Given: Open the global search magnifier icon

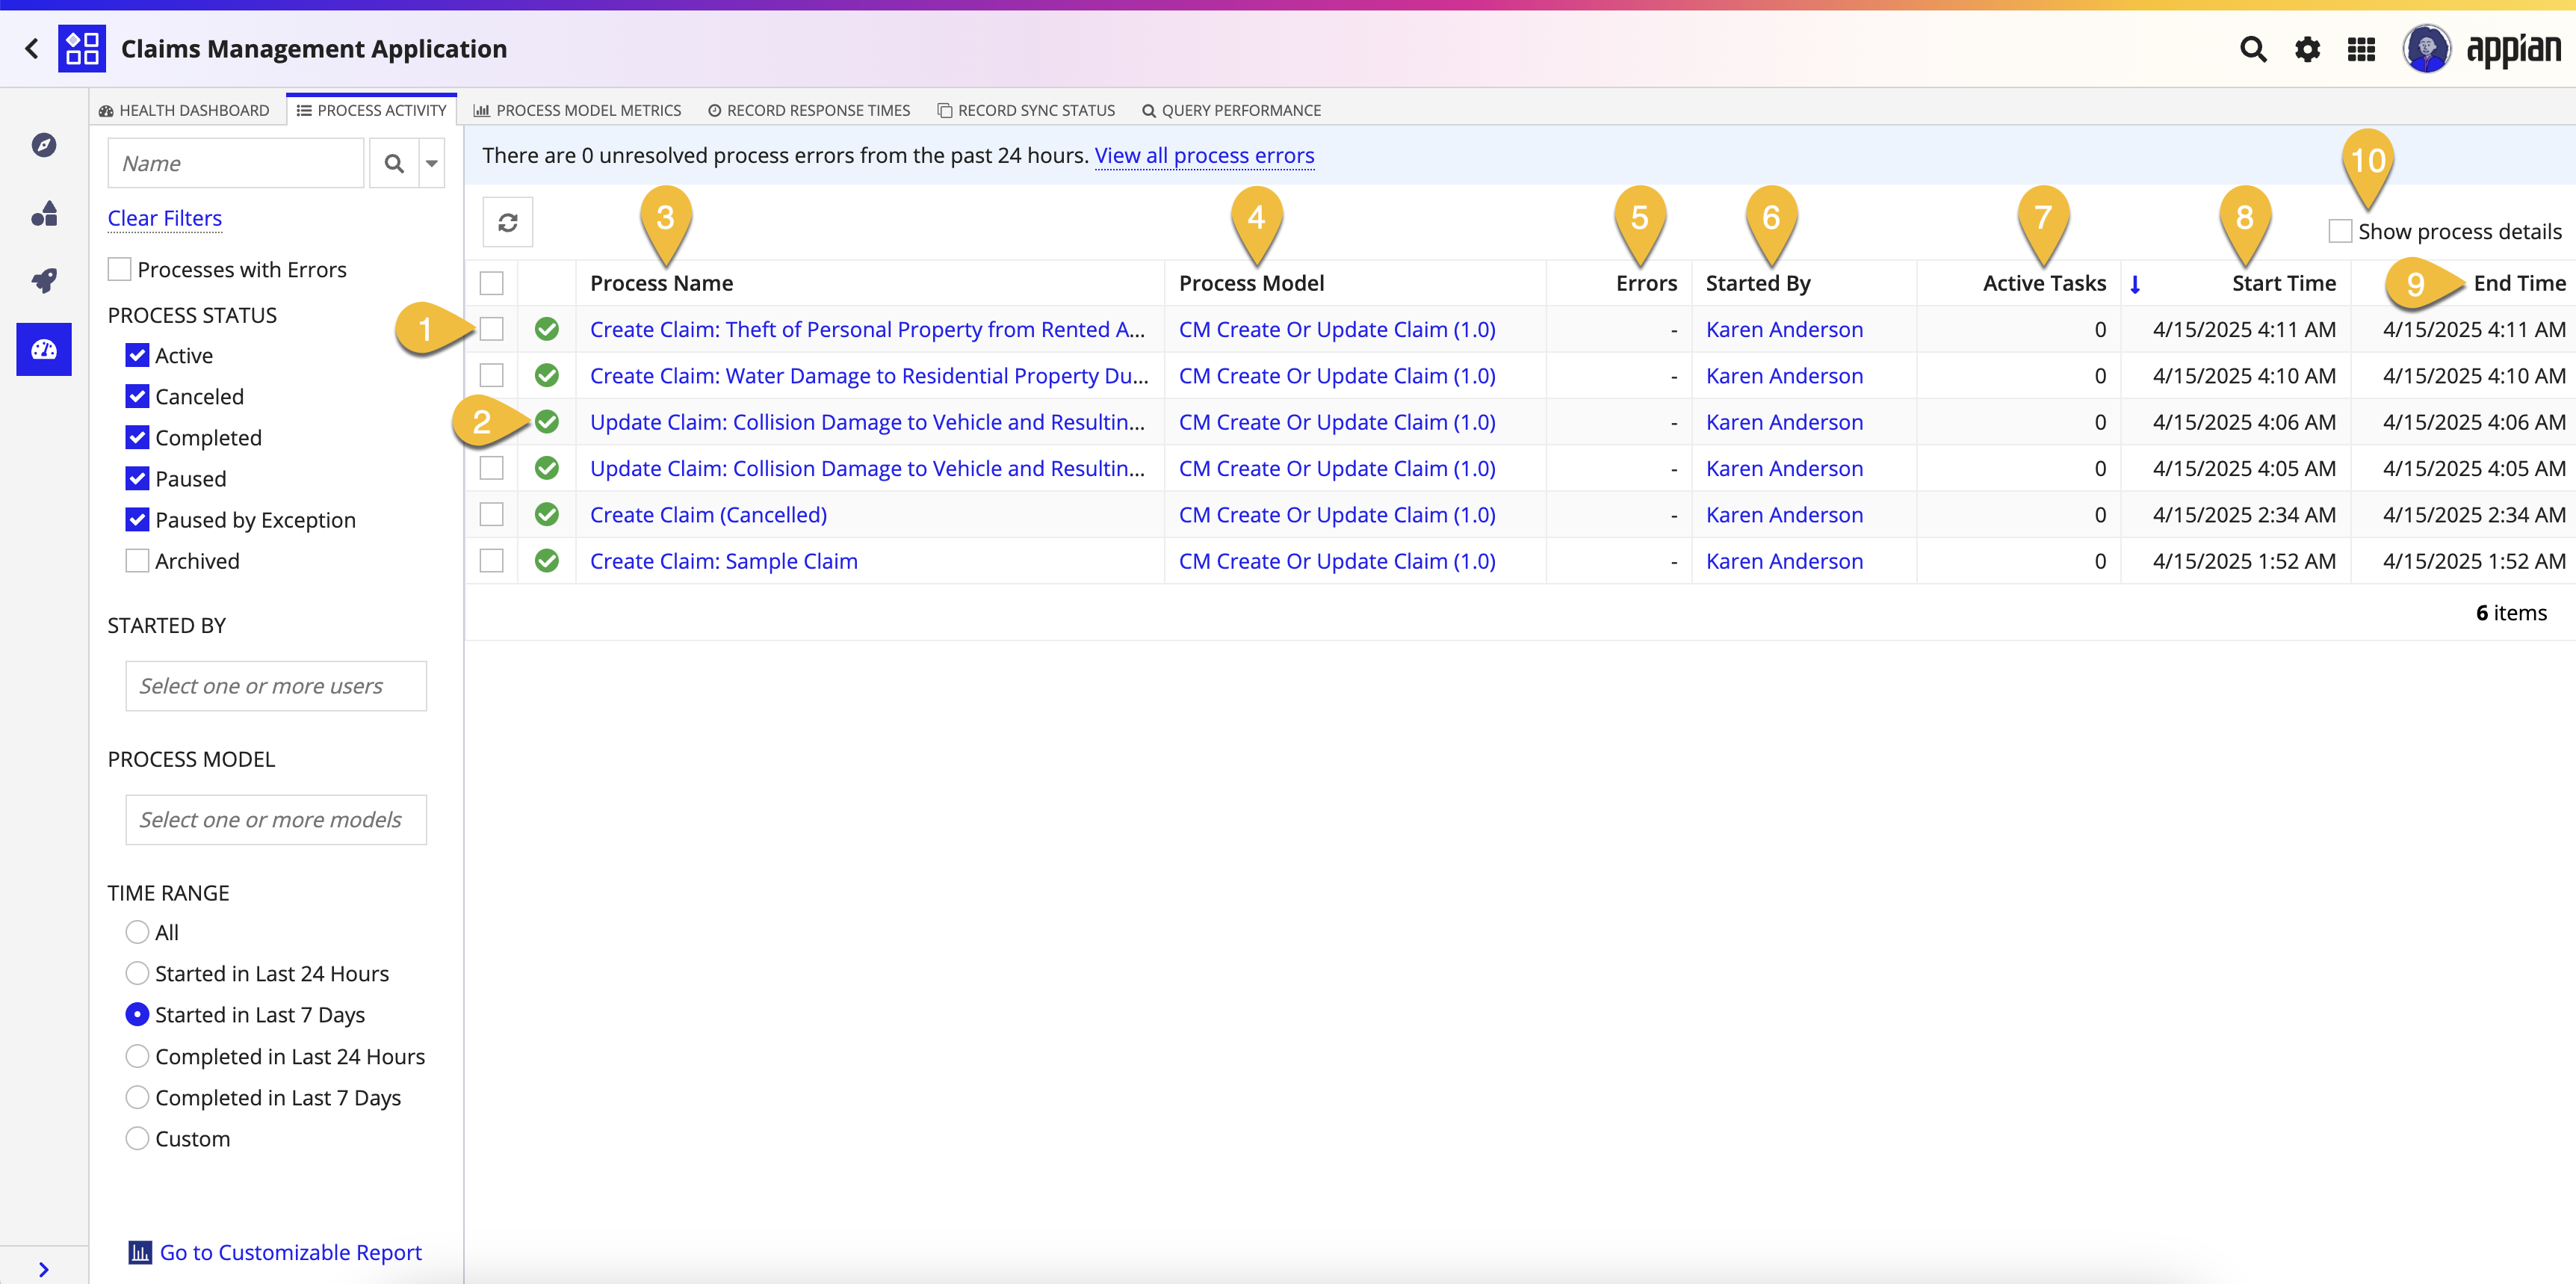Looking at the screenshot, I should point(2253,49).
